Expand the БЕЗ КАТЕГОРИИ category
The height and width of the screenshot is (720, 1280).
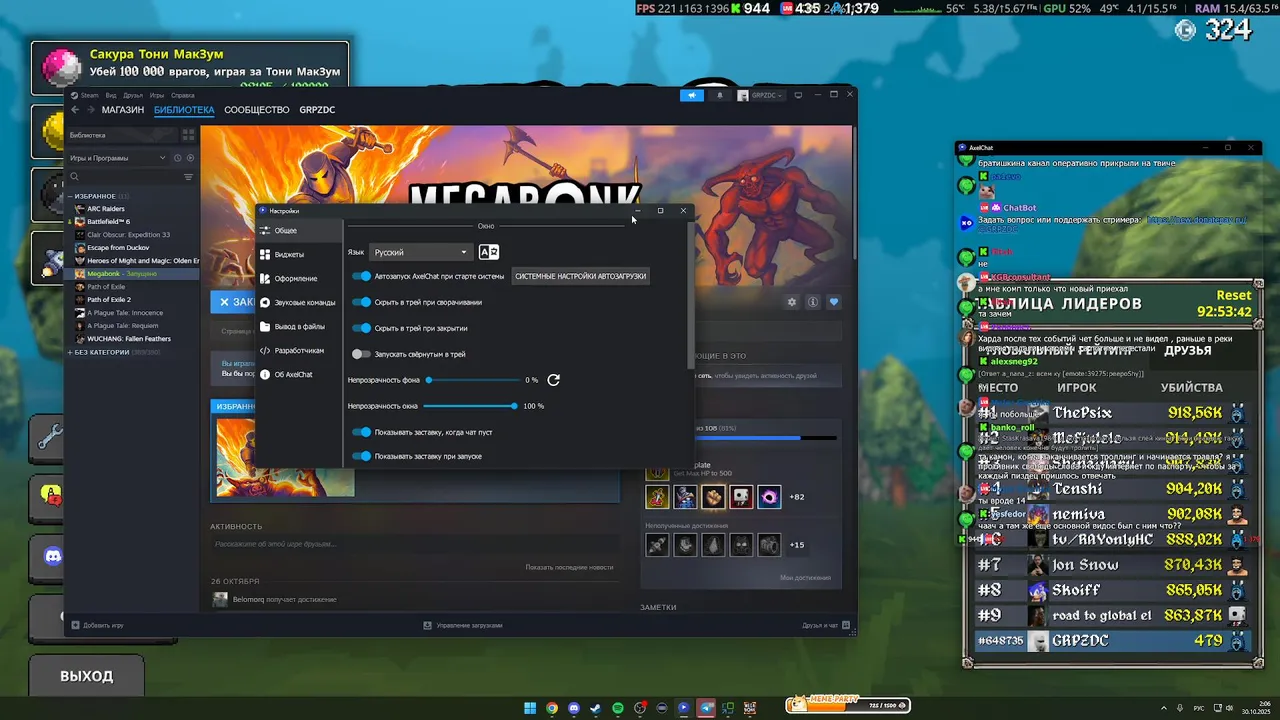[x=71, y=352]
